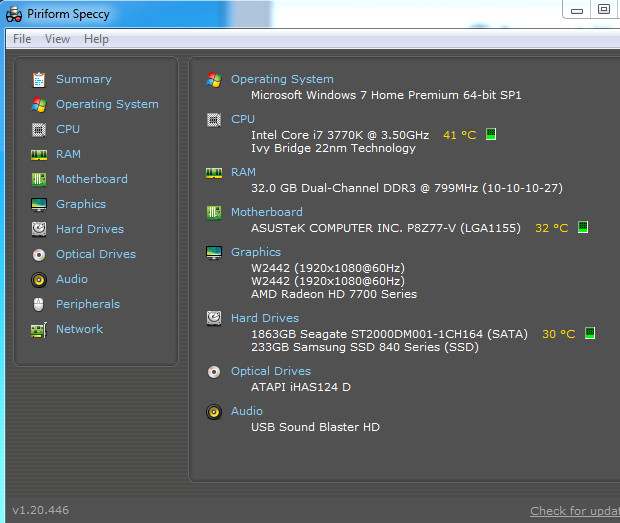Select Operating System in the sidebar
Viewport: 620px width, 523px height.
pyautogui.click(x=107, y=104)
